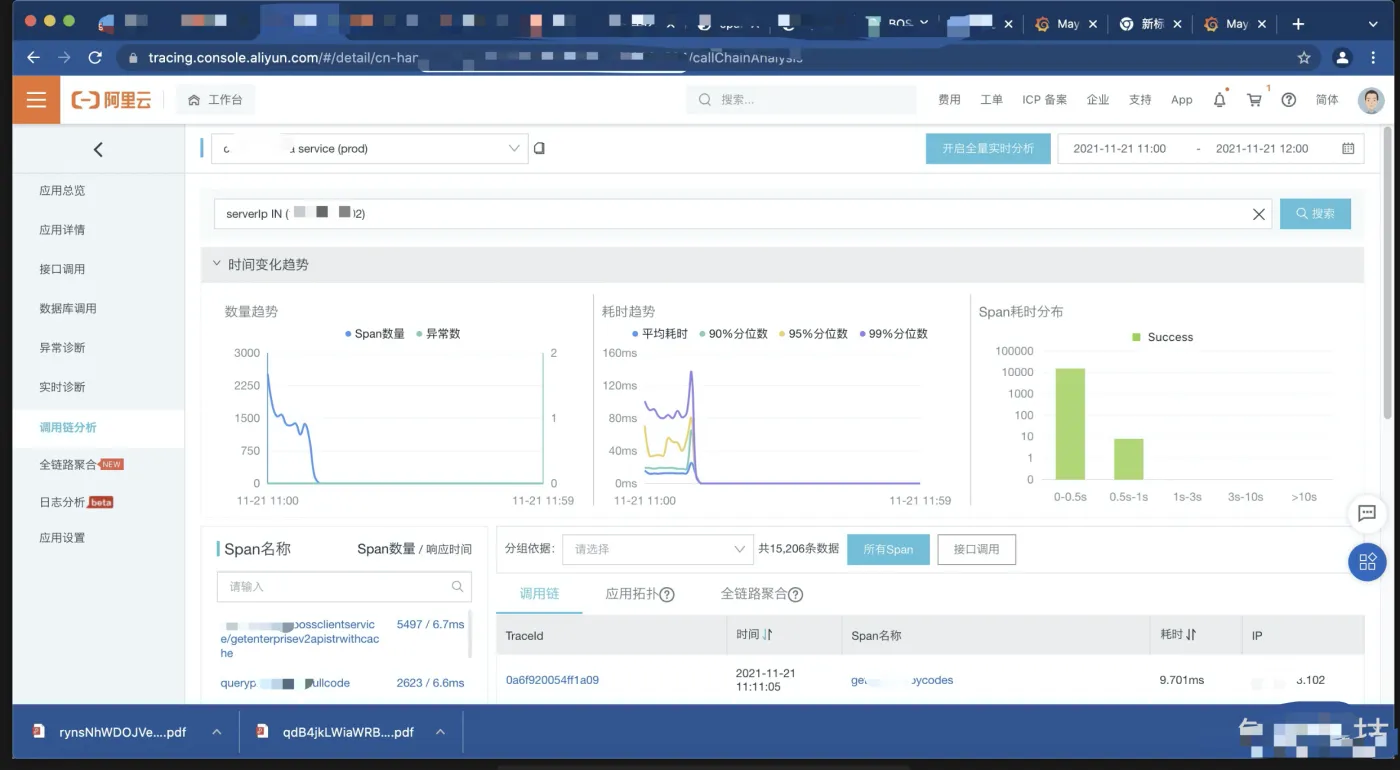Click 开启全量实时分析 button

tap(988, 148)
